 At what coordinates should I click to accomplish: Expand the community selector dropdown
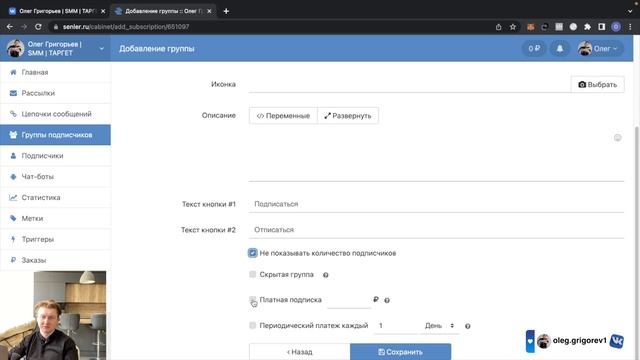click(102, 49)
